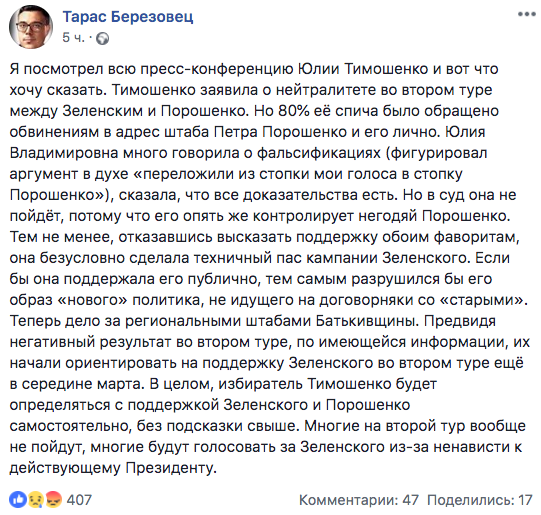Click the phrase "в середине марта"
541x515 pixels.
(x=77, y=384)
